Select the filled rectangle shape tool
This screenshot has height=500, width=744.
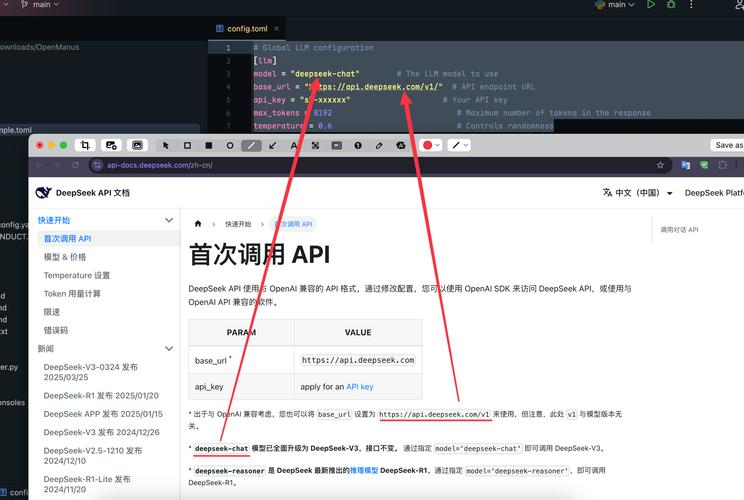pyautogui.click(x=209, y=145)
